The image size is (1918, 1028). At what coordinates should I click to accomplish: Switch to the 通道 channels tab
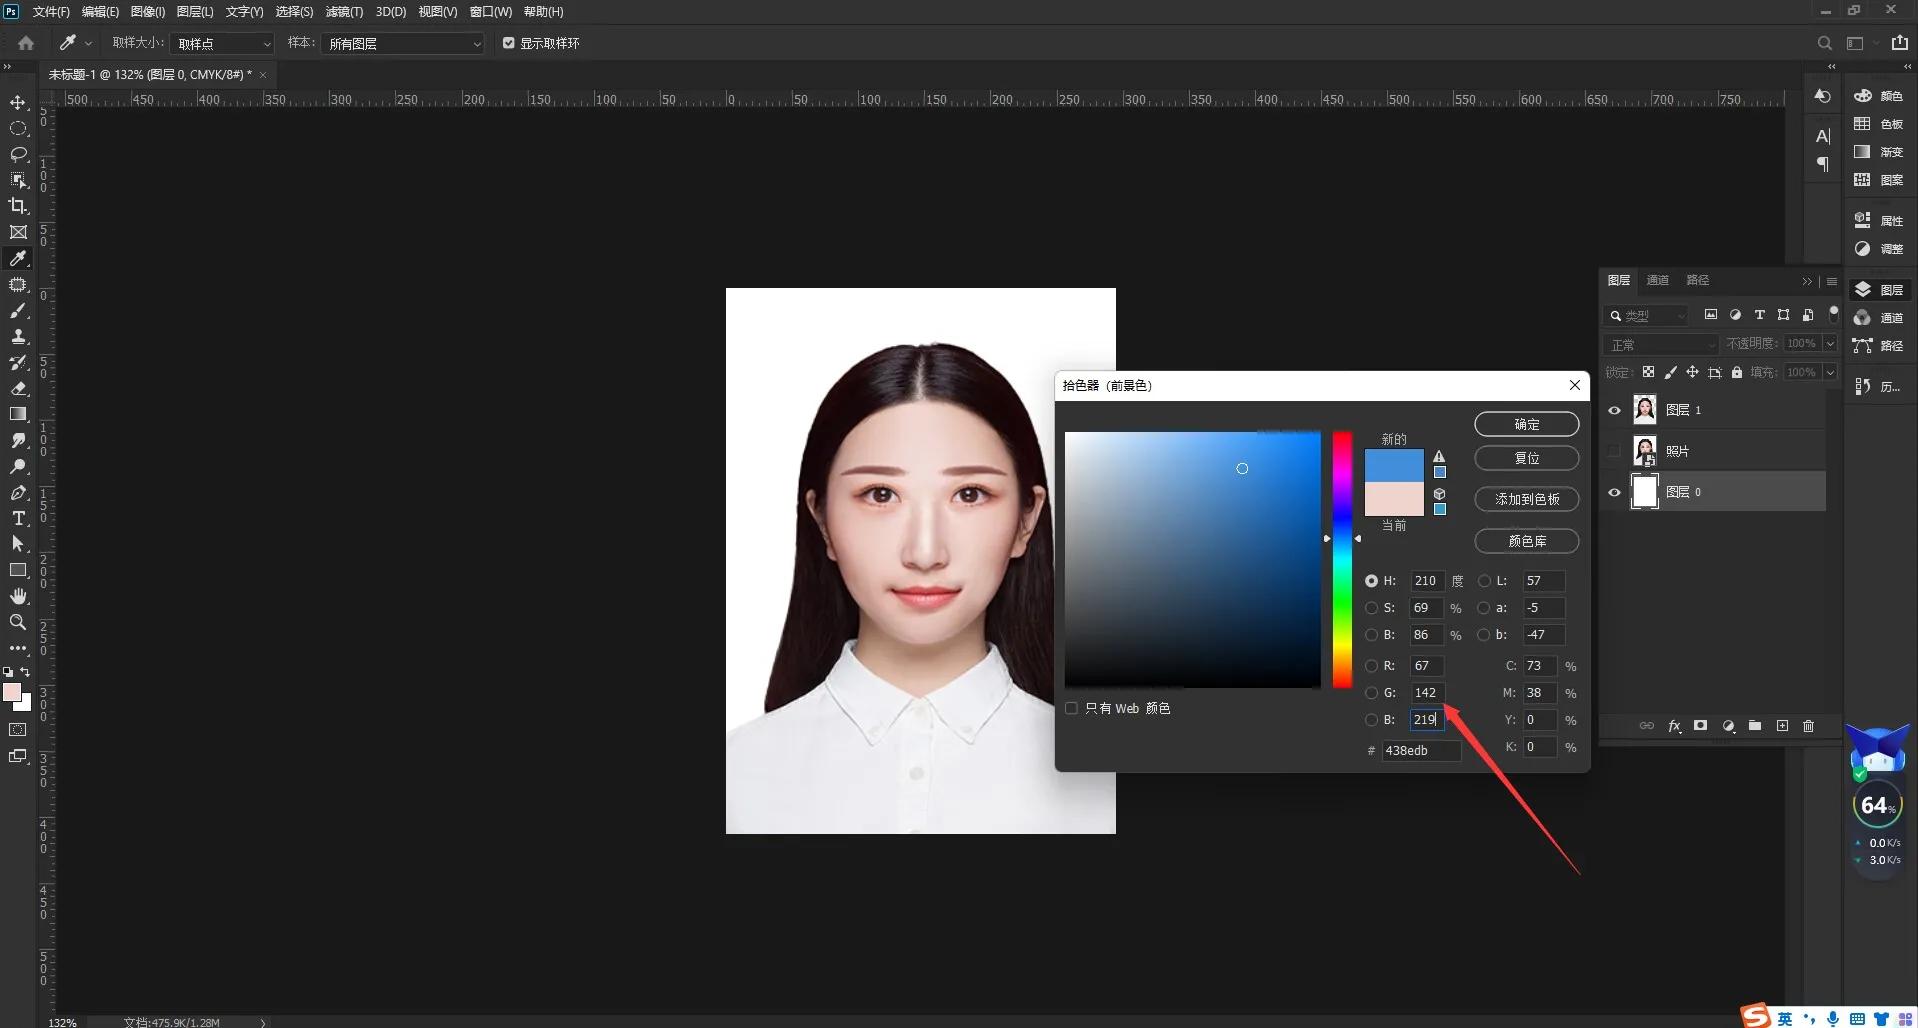(x=1657, y=280)
